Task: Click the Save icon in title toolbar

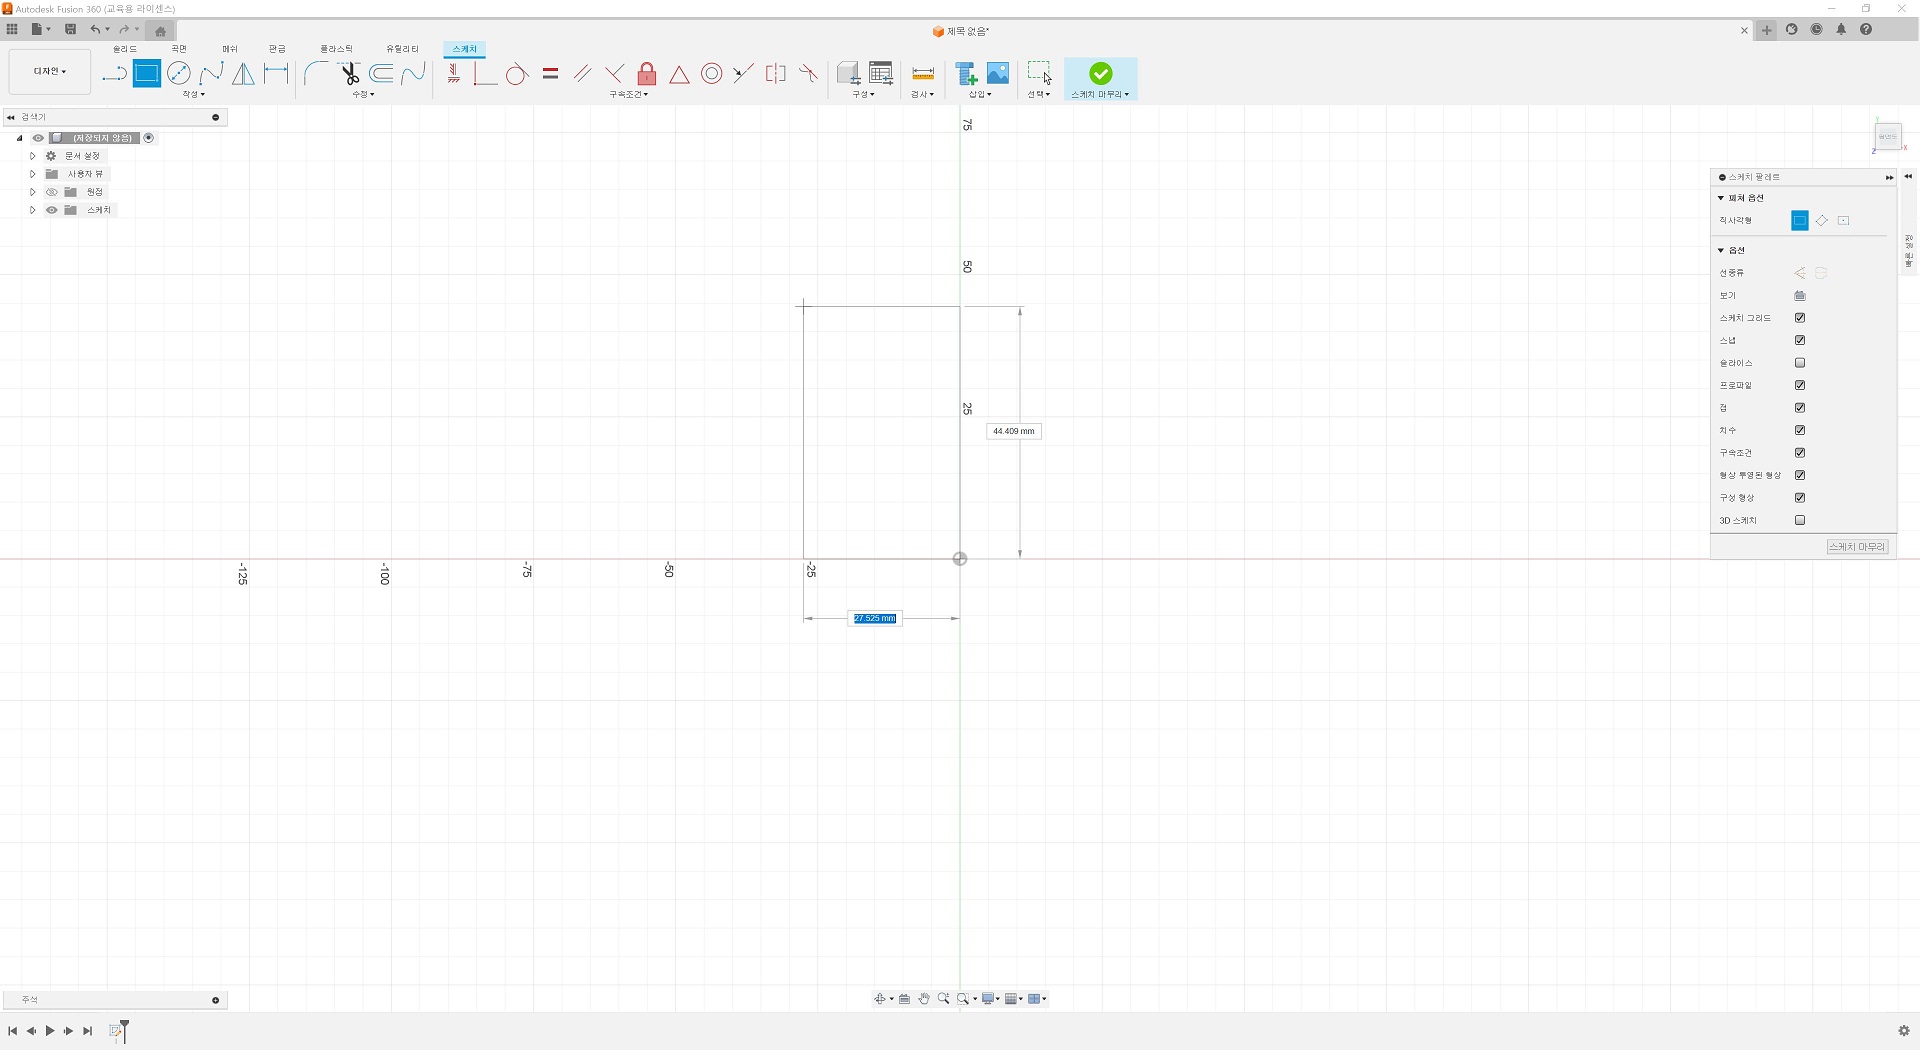Action: [70, 30]
